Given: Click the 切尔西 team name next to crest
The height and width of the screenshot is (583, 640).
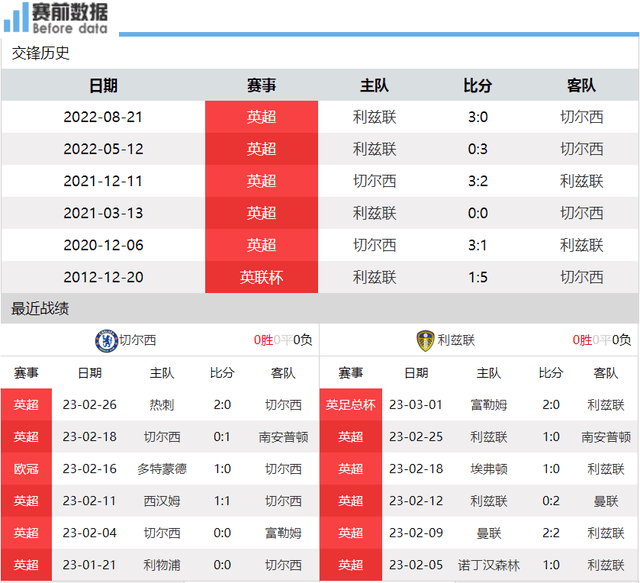Looking at the screenshot, I should 138,340.
